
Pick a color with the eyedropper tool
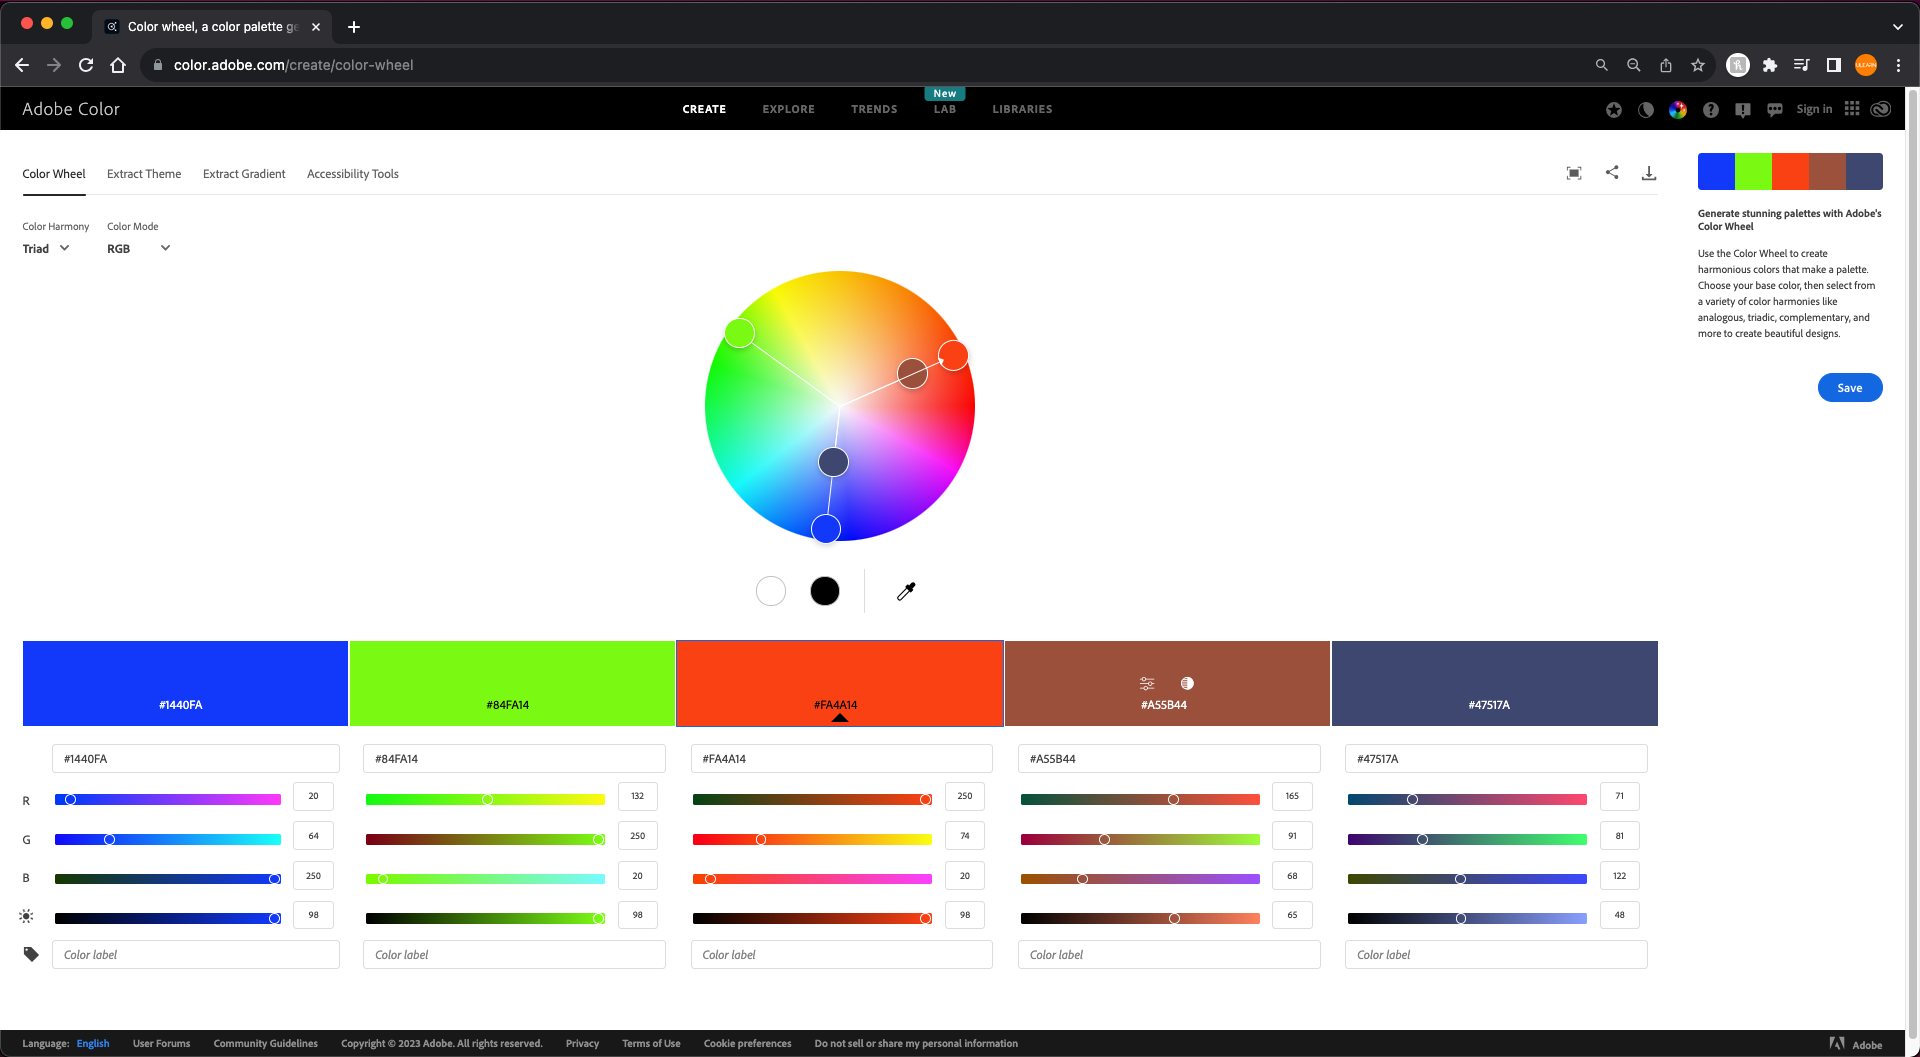[906, 591]
